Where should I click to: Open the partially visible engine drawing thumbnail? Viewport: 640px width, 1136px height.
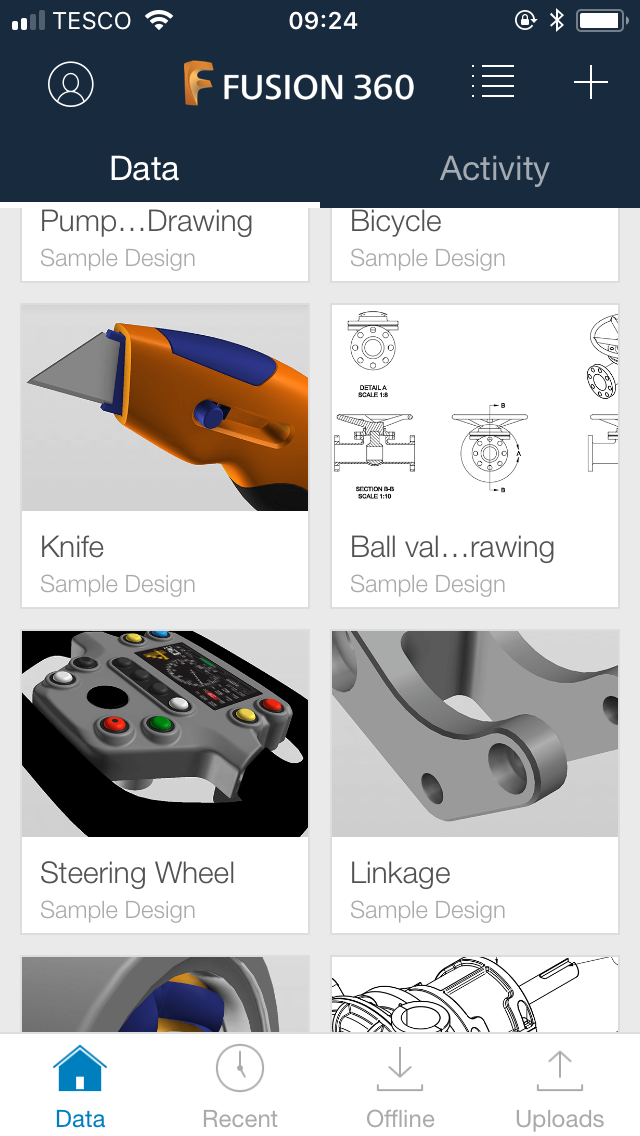[x=475, y=994]
